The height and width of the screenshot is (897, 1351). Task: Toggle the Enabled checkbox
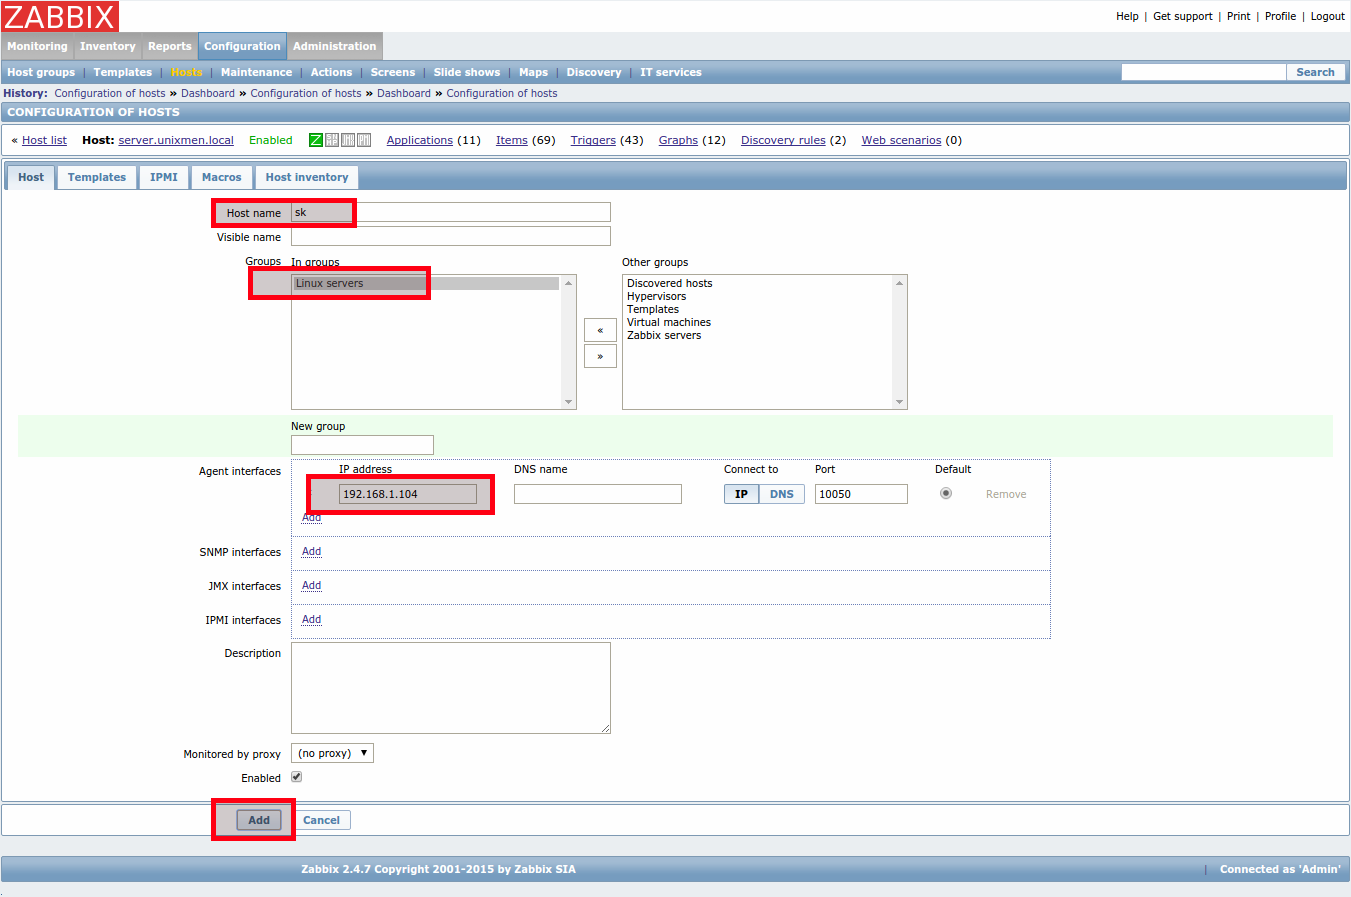click(x=296, y=777)
